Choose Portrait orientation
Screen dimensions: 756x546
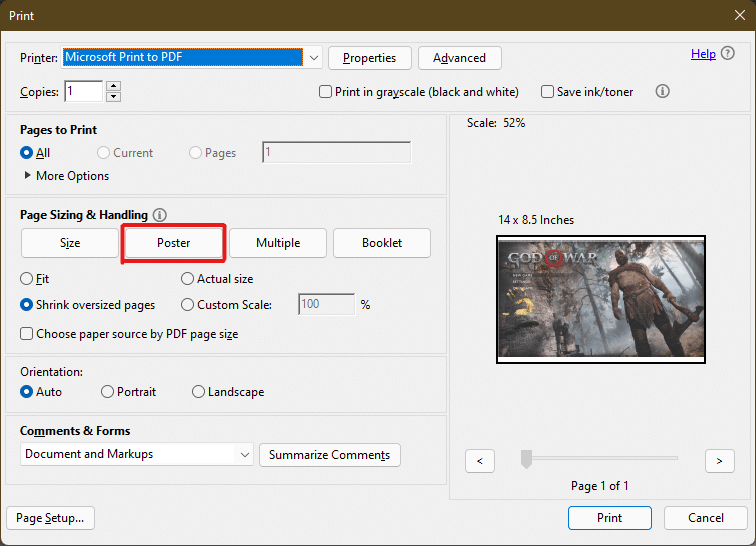click(x=107, y=392)
